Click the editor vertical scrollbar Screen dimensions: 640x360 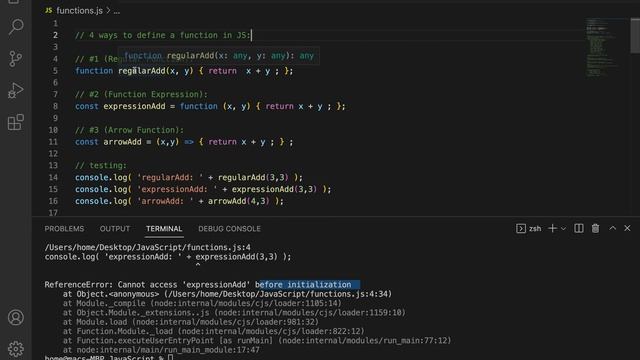point(635,36)
